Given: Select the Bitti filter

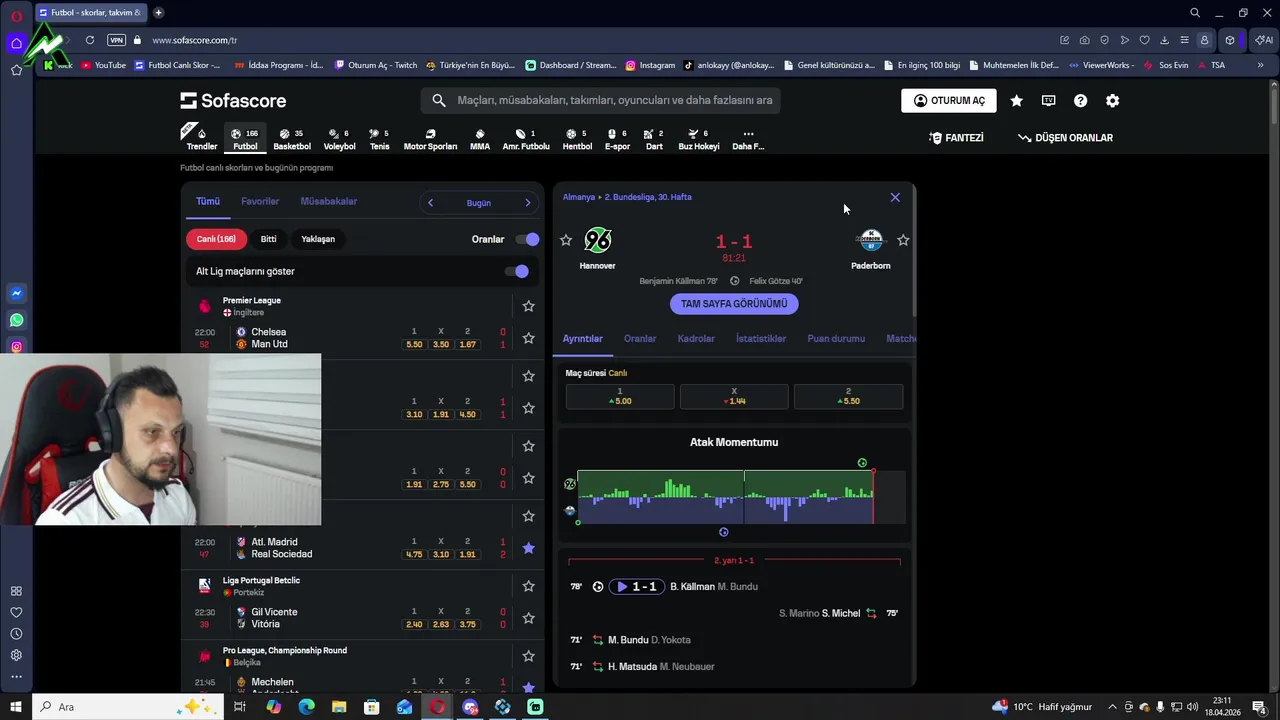Looking at the screenshot, I should pyautogui.click(x=268, y=239).
